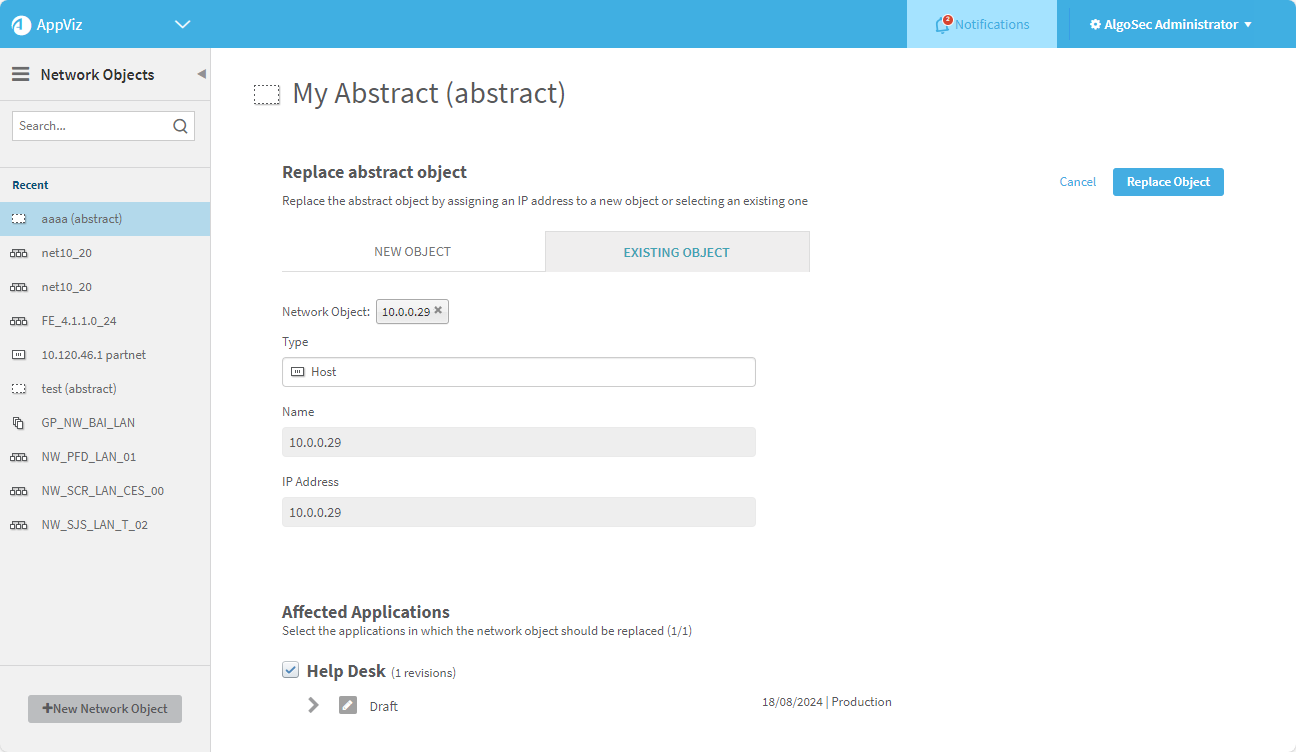Open the notifications bell icon
This screenshot has height=752, width=1296.
coord(942,25)
